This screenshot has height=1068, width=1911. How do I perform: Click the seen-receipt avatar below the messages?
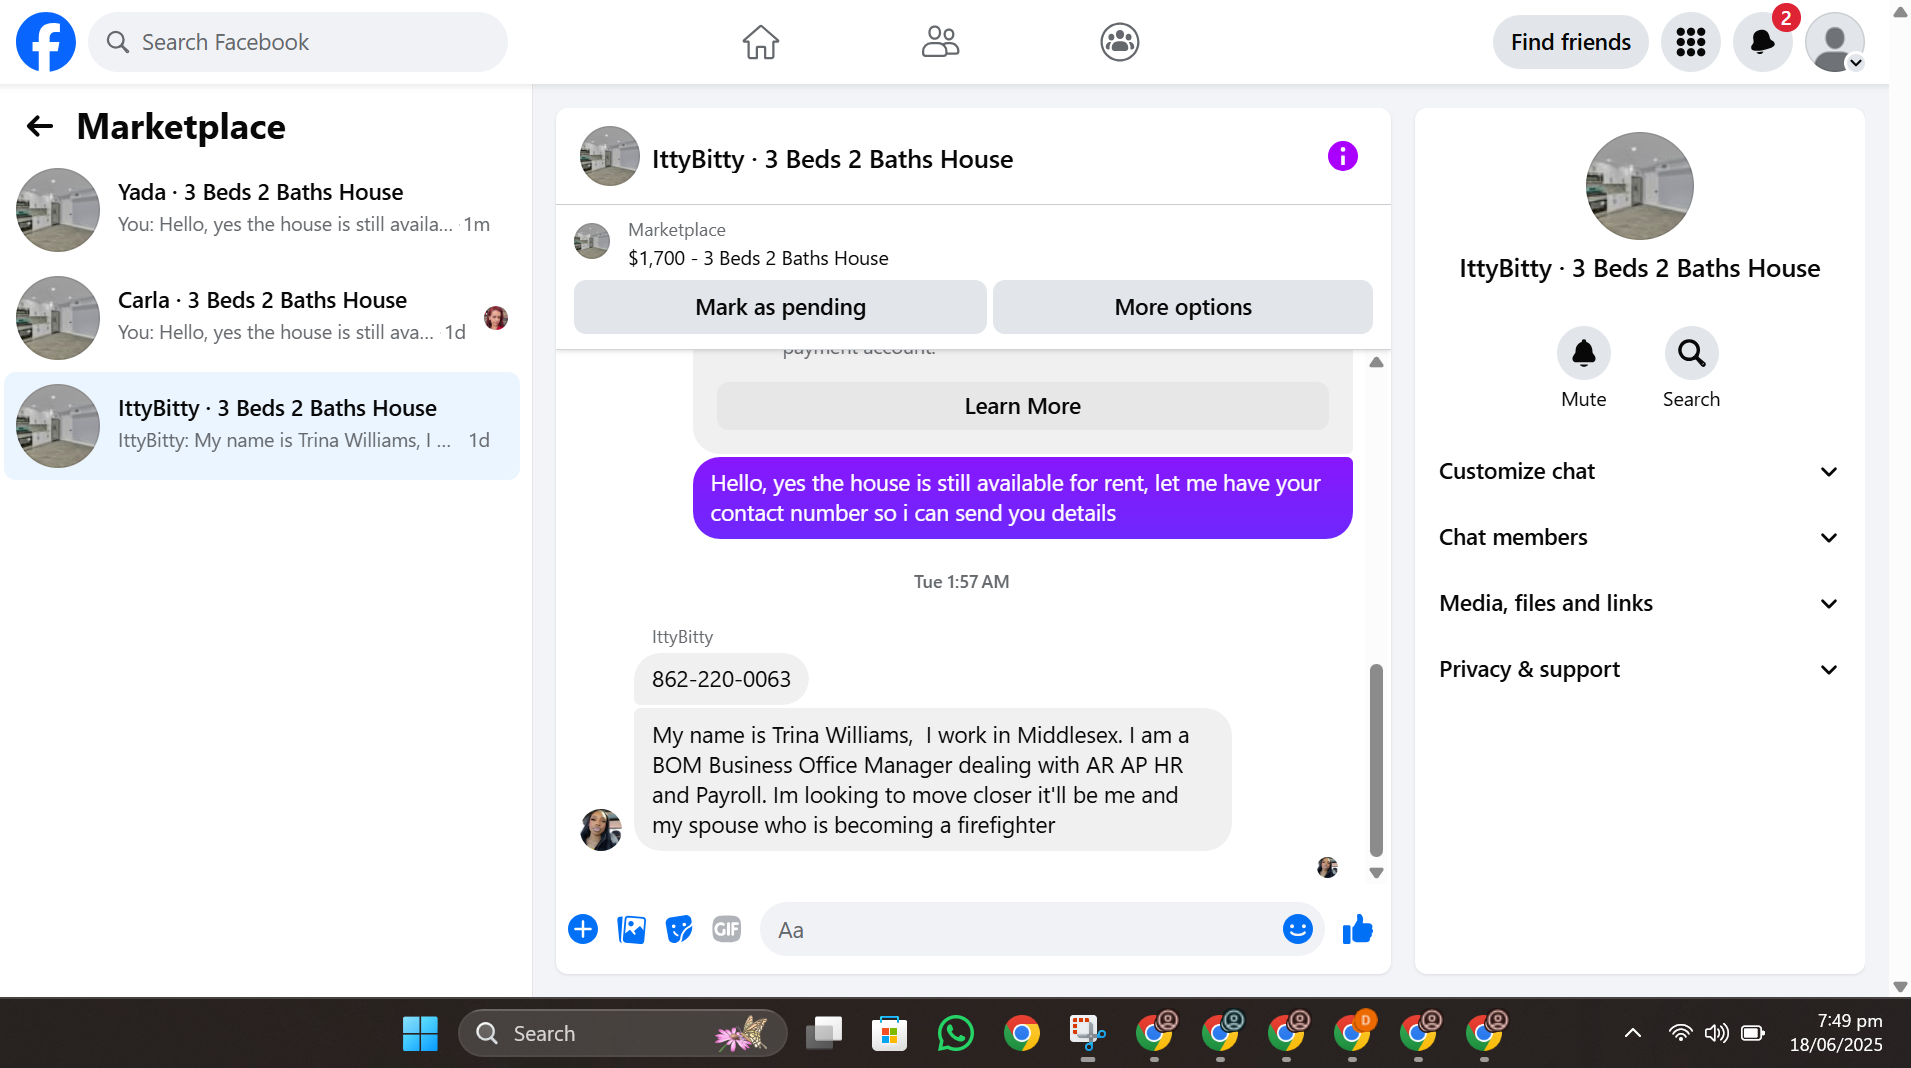tap(1327, 867)
